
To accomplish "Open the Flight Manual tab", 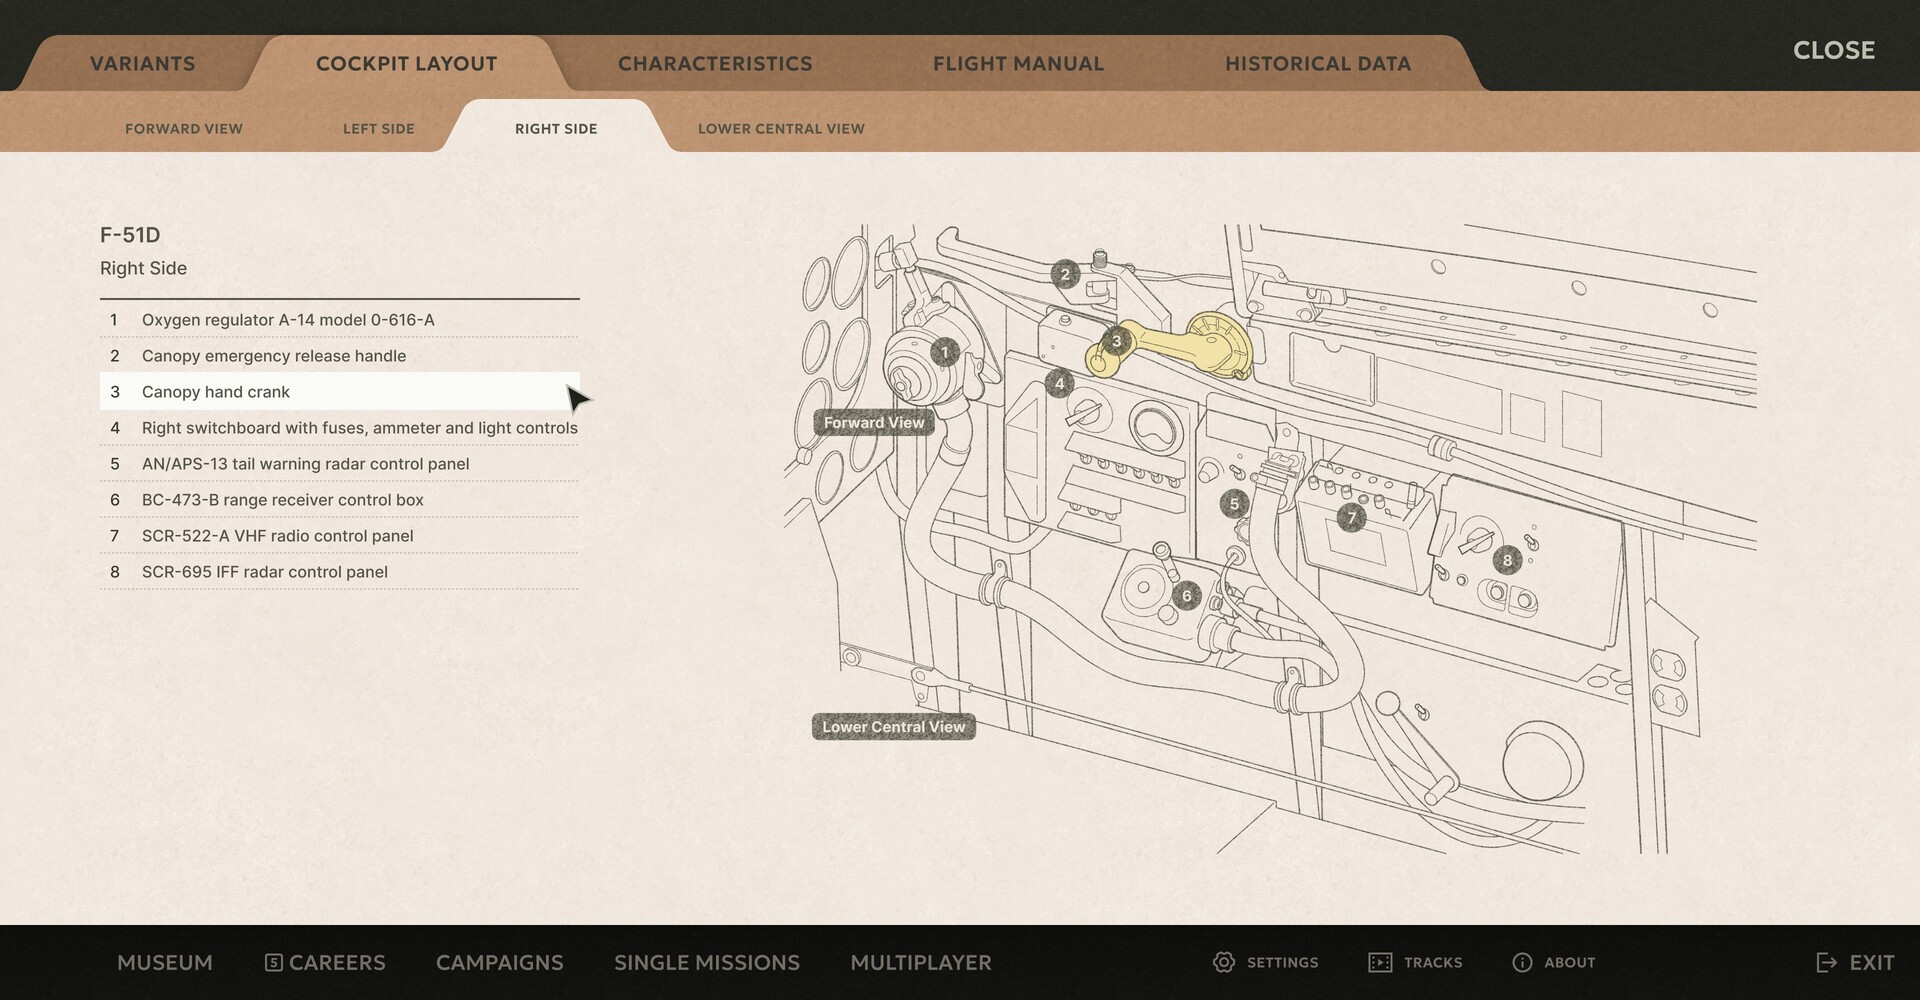I will point(1018,63).
